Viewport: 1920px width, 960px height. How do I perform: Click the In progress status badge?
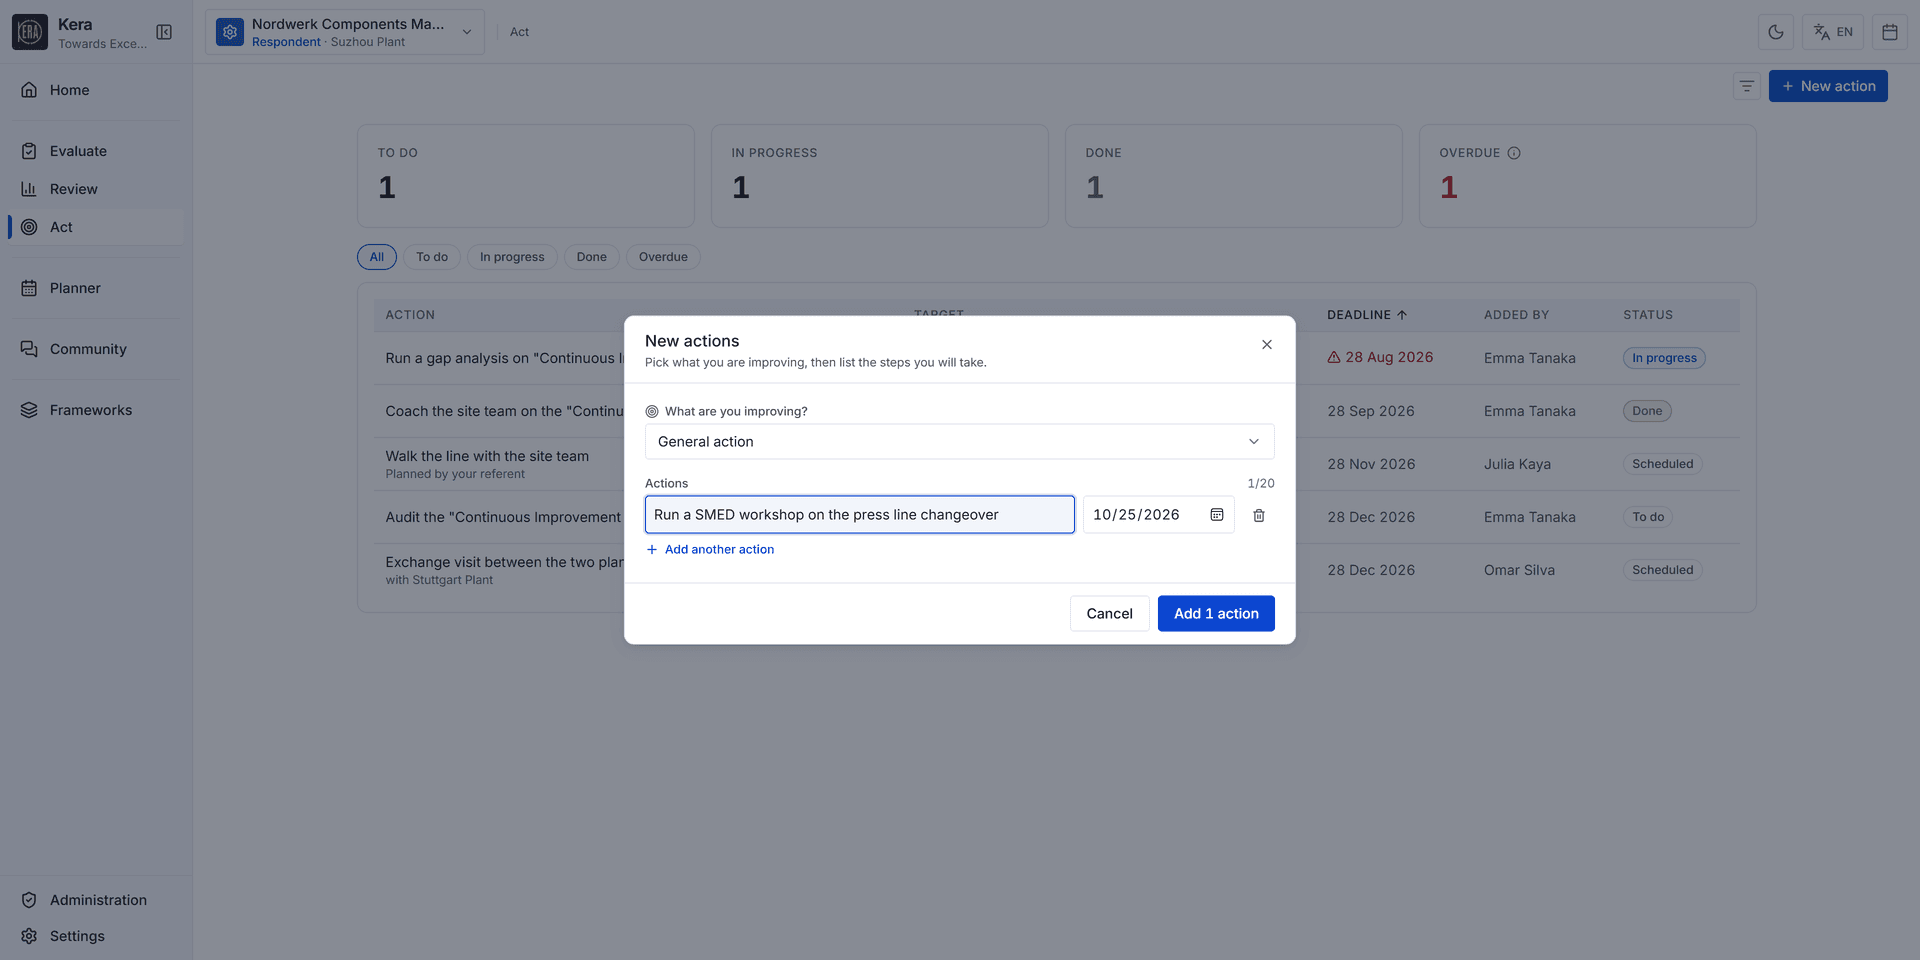pyautogui.click(x=1664, y=358)
